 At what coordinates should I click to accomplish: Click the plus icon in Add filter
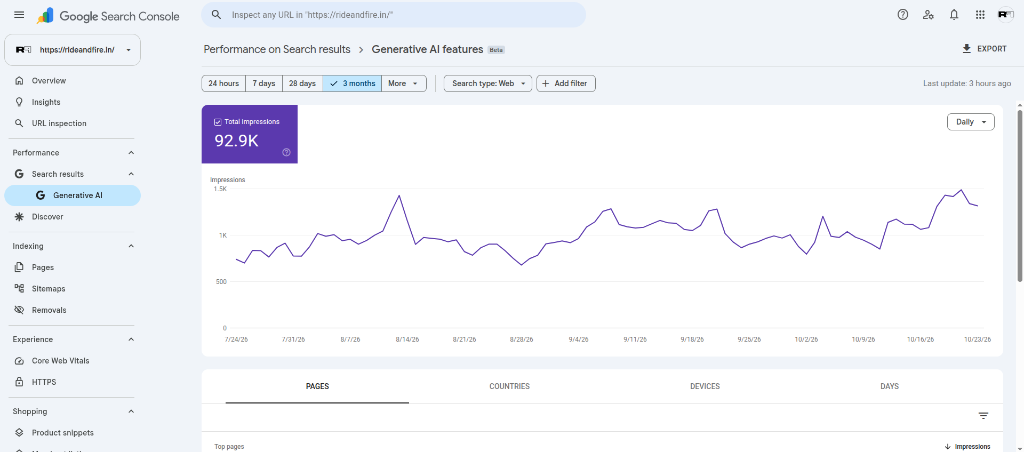pos(546,84)
